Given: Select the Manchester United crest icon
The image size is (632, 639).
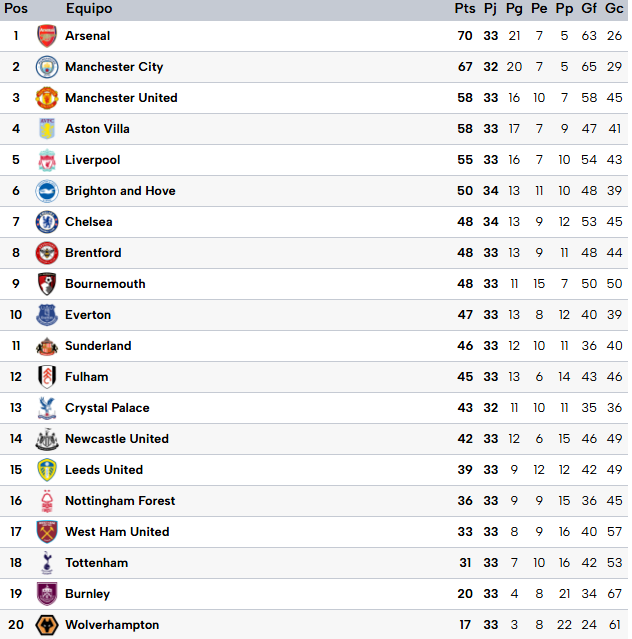Looking at the screenshot, I should pyautogui.click(x=47, y=98).
